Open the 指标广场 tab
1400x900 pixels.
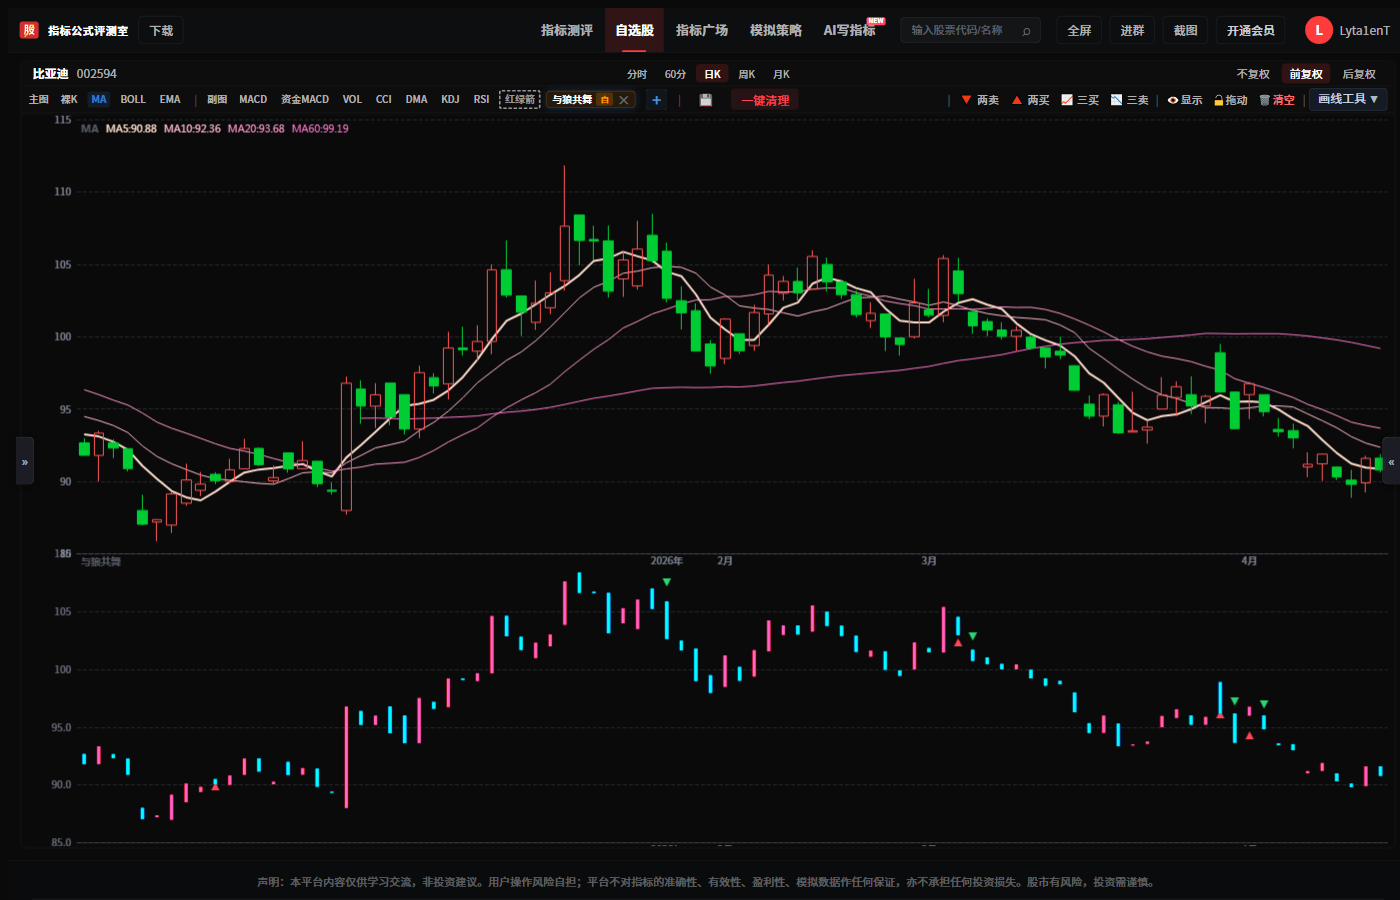[702, 30]
